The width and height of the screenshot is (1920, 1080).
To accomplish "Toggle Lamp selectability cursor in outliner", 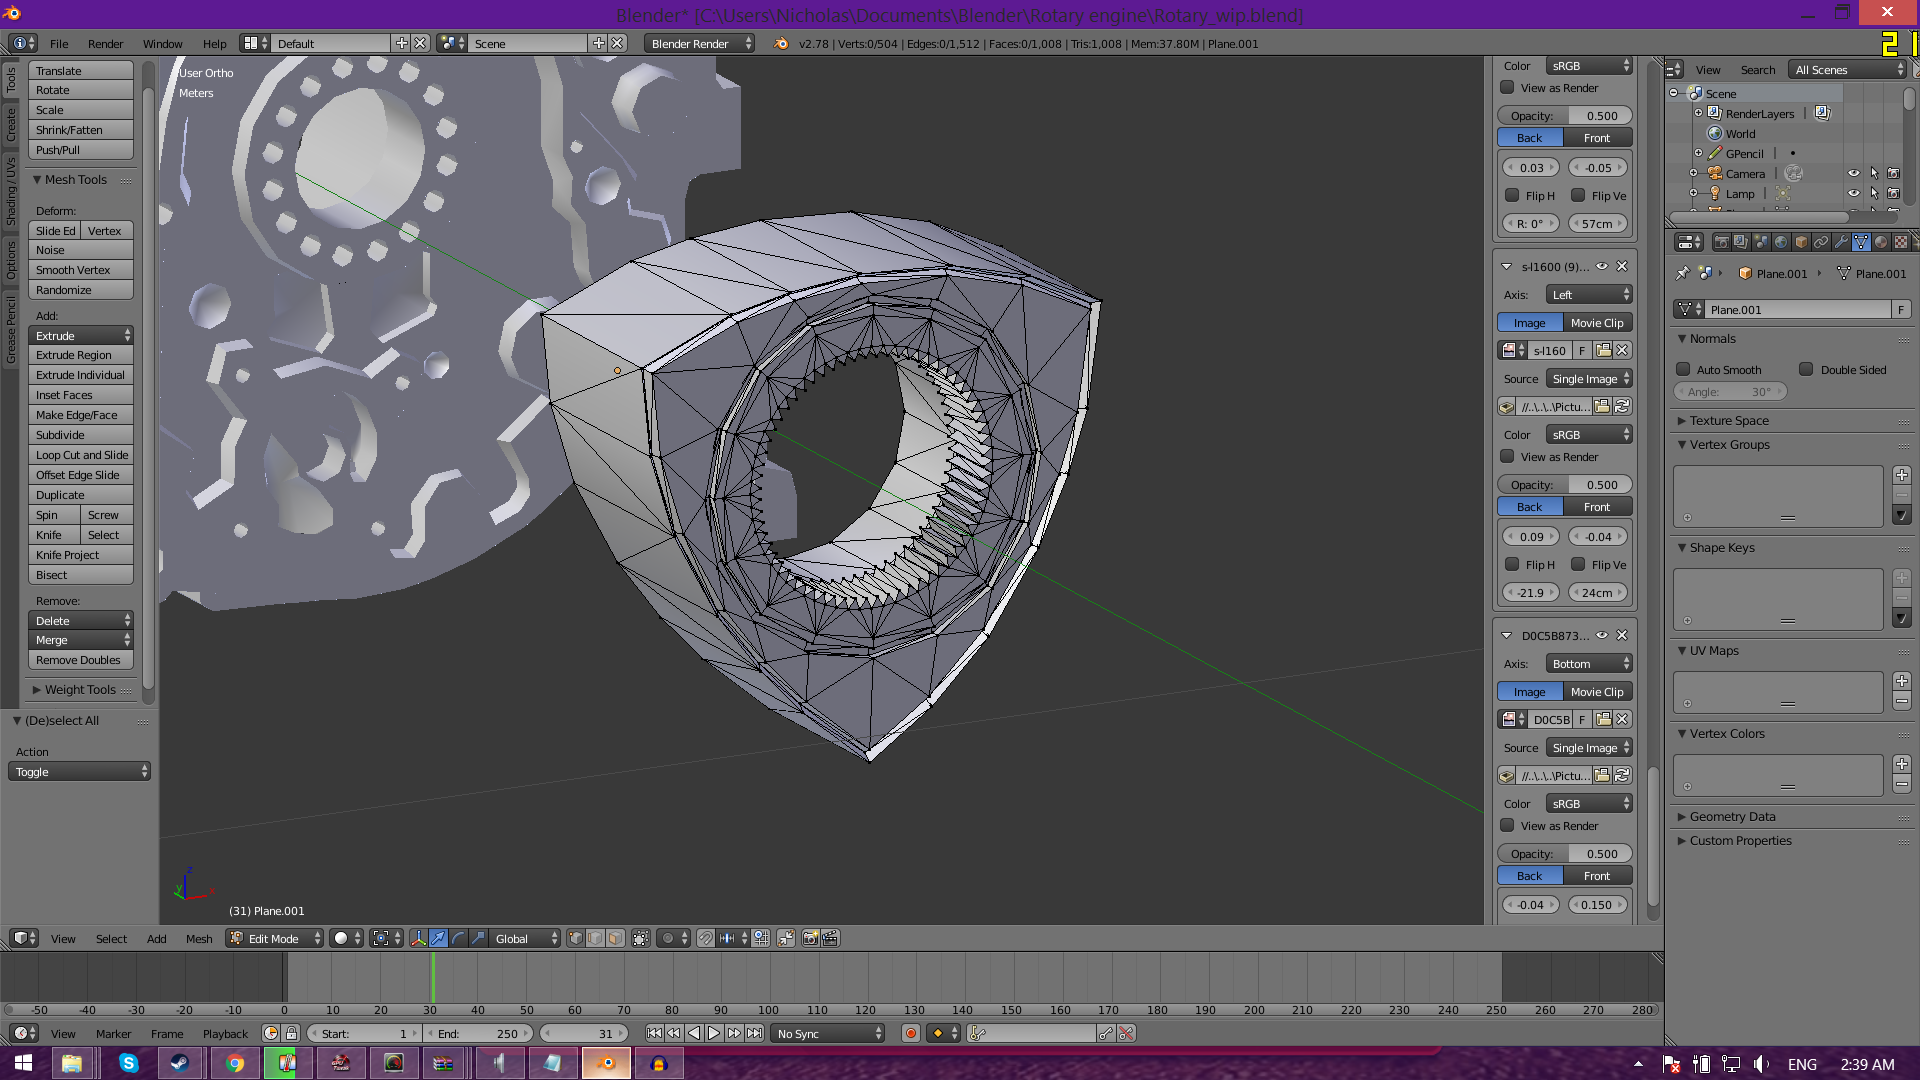I will pyautogui.click(x=1874, y=193).
